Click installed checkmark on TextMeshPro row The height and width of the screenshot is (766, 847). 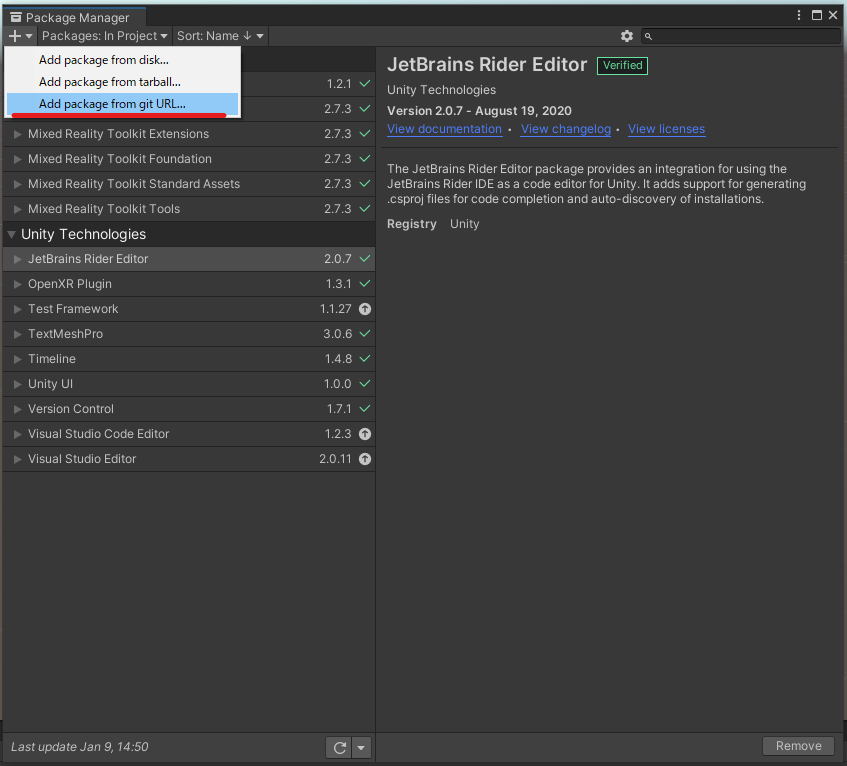click(365, 334)
